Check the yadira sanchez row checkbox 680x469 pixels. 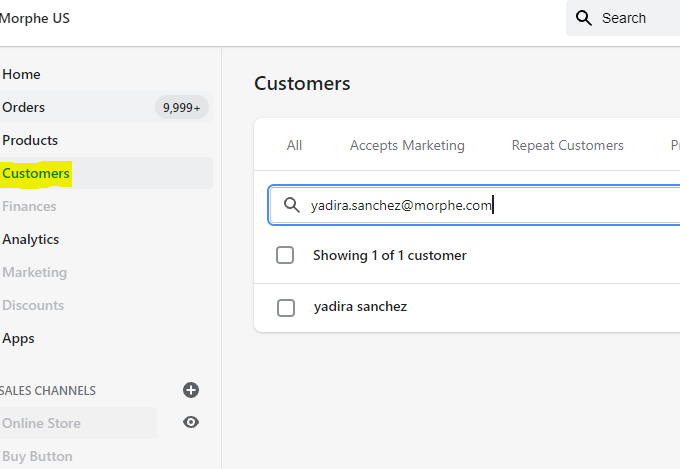coord(285,307)
